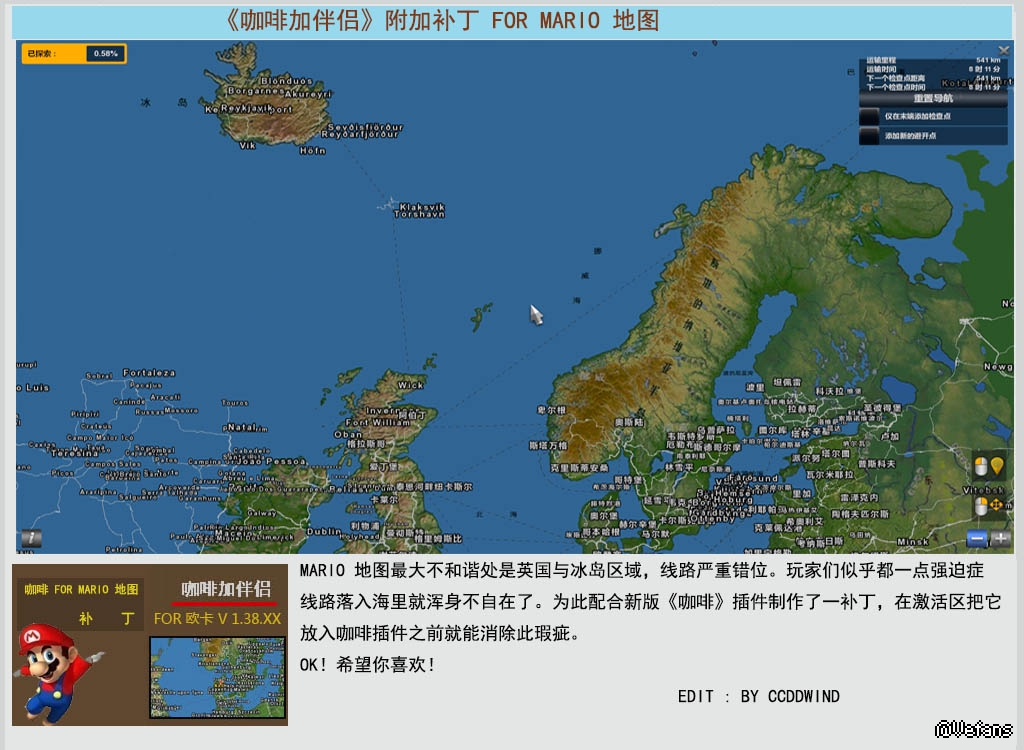This screenshot has width=1024, height=750.
Task: Click the right mouse button hint icon
Action: (x=980, y=505)
